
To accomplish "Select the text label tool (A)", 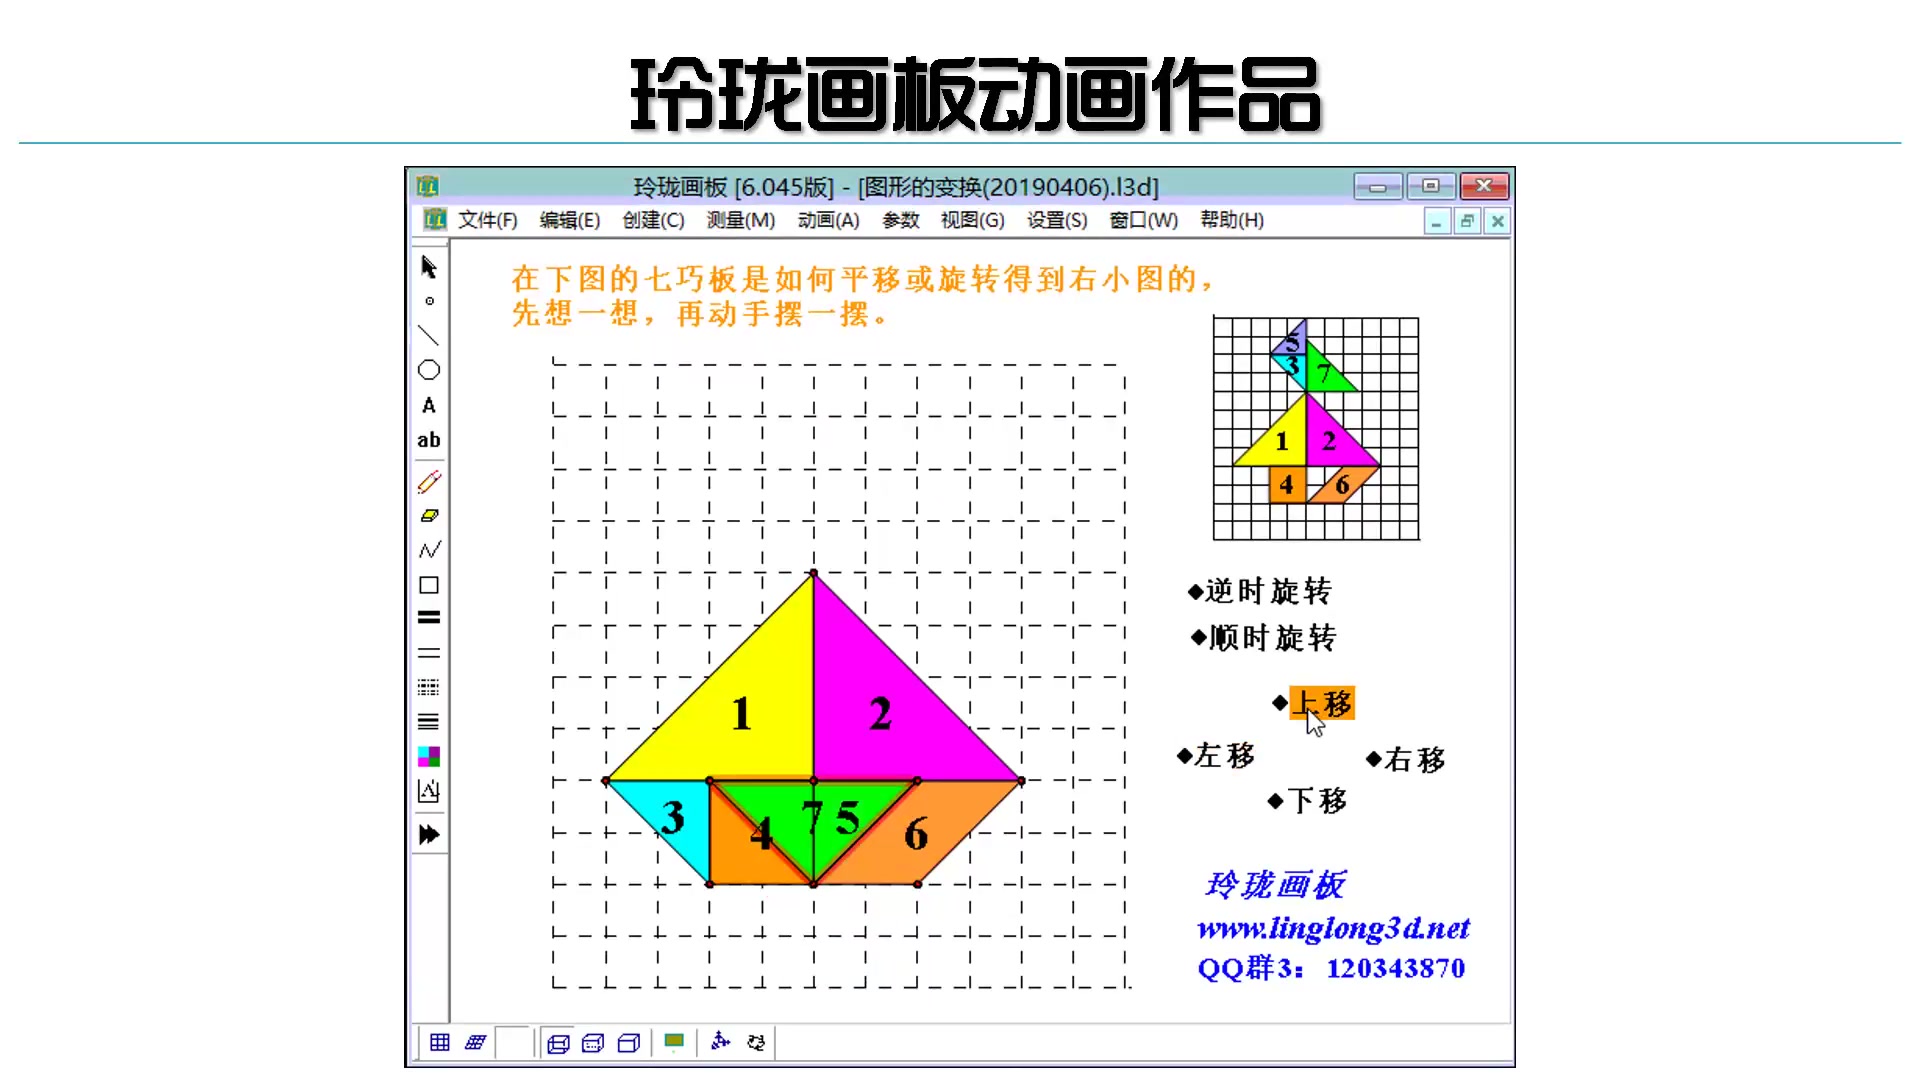I will click(429, 405).
